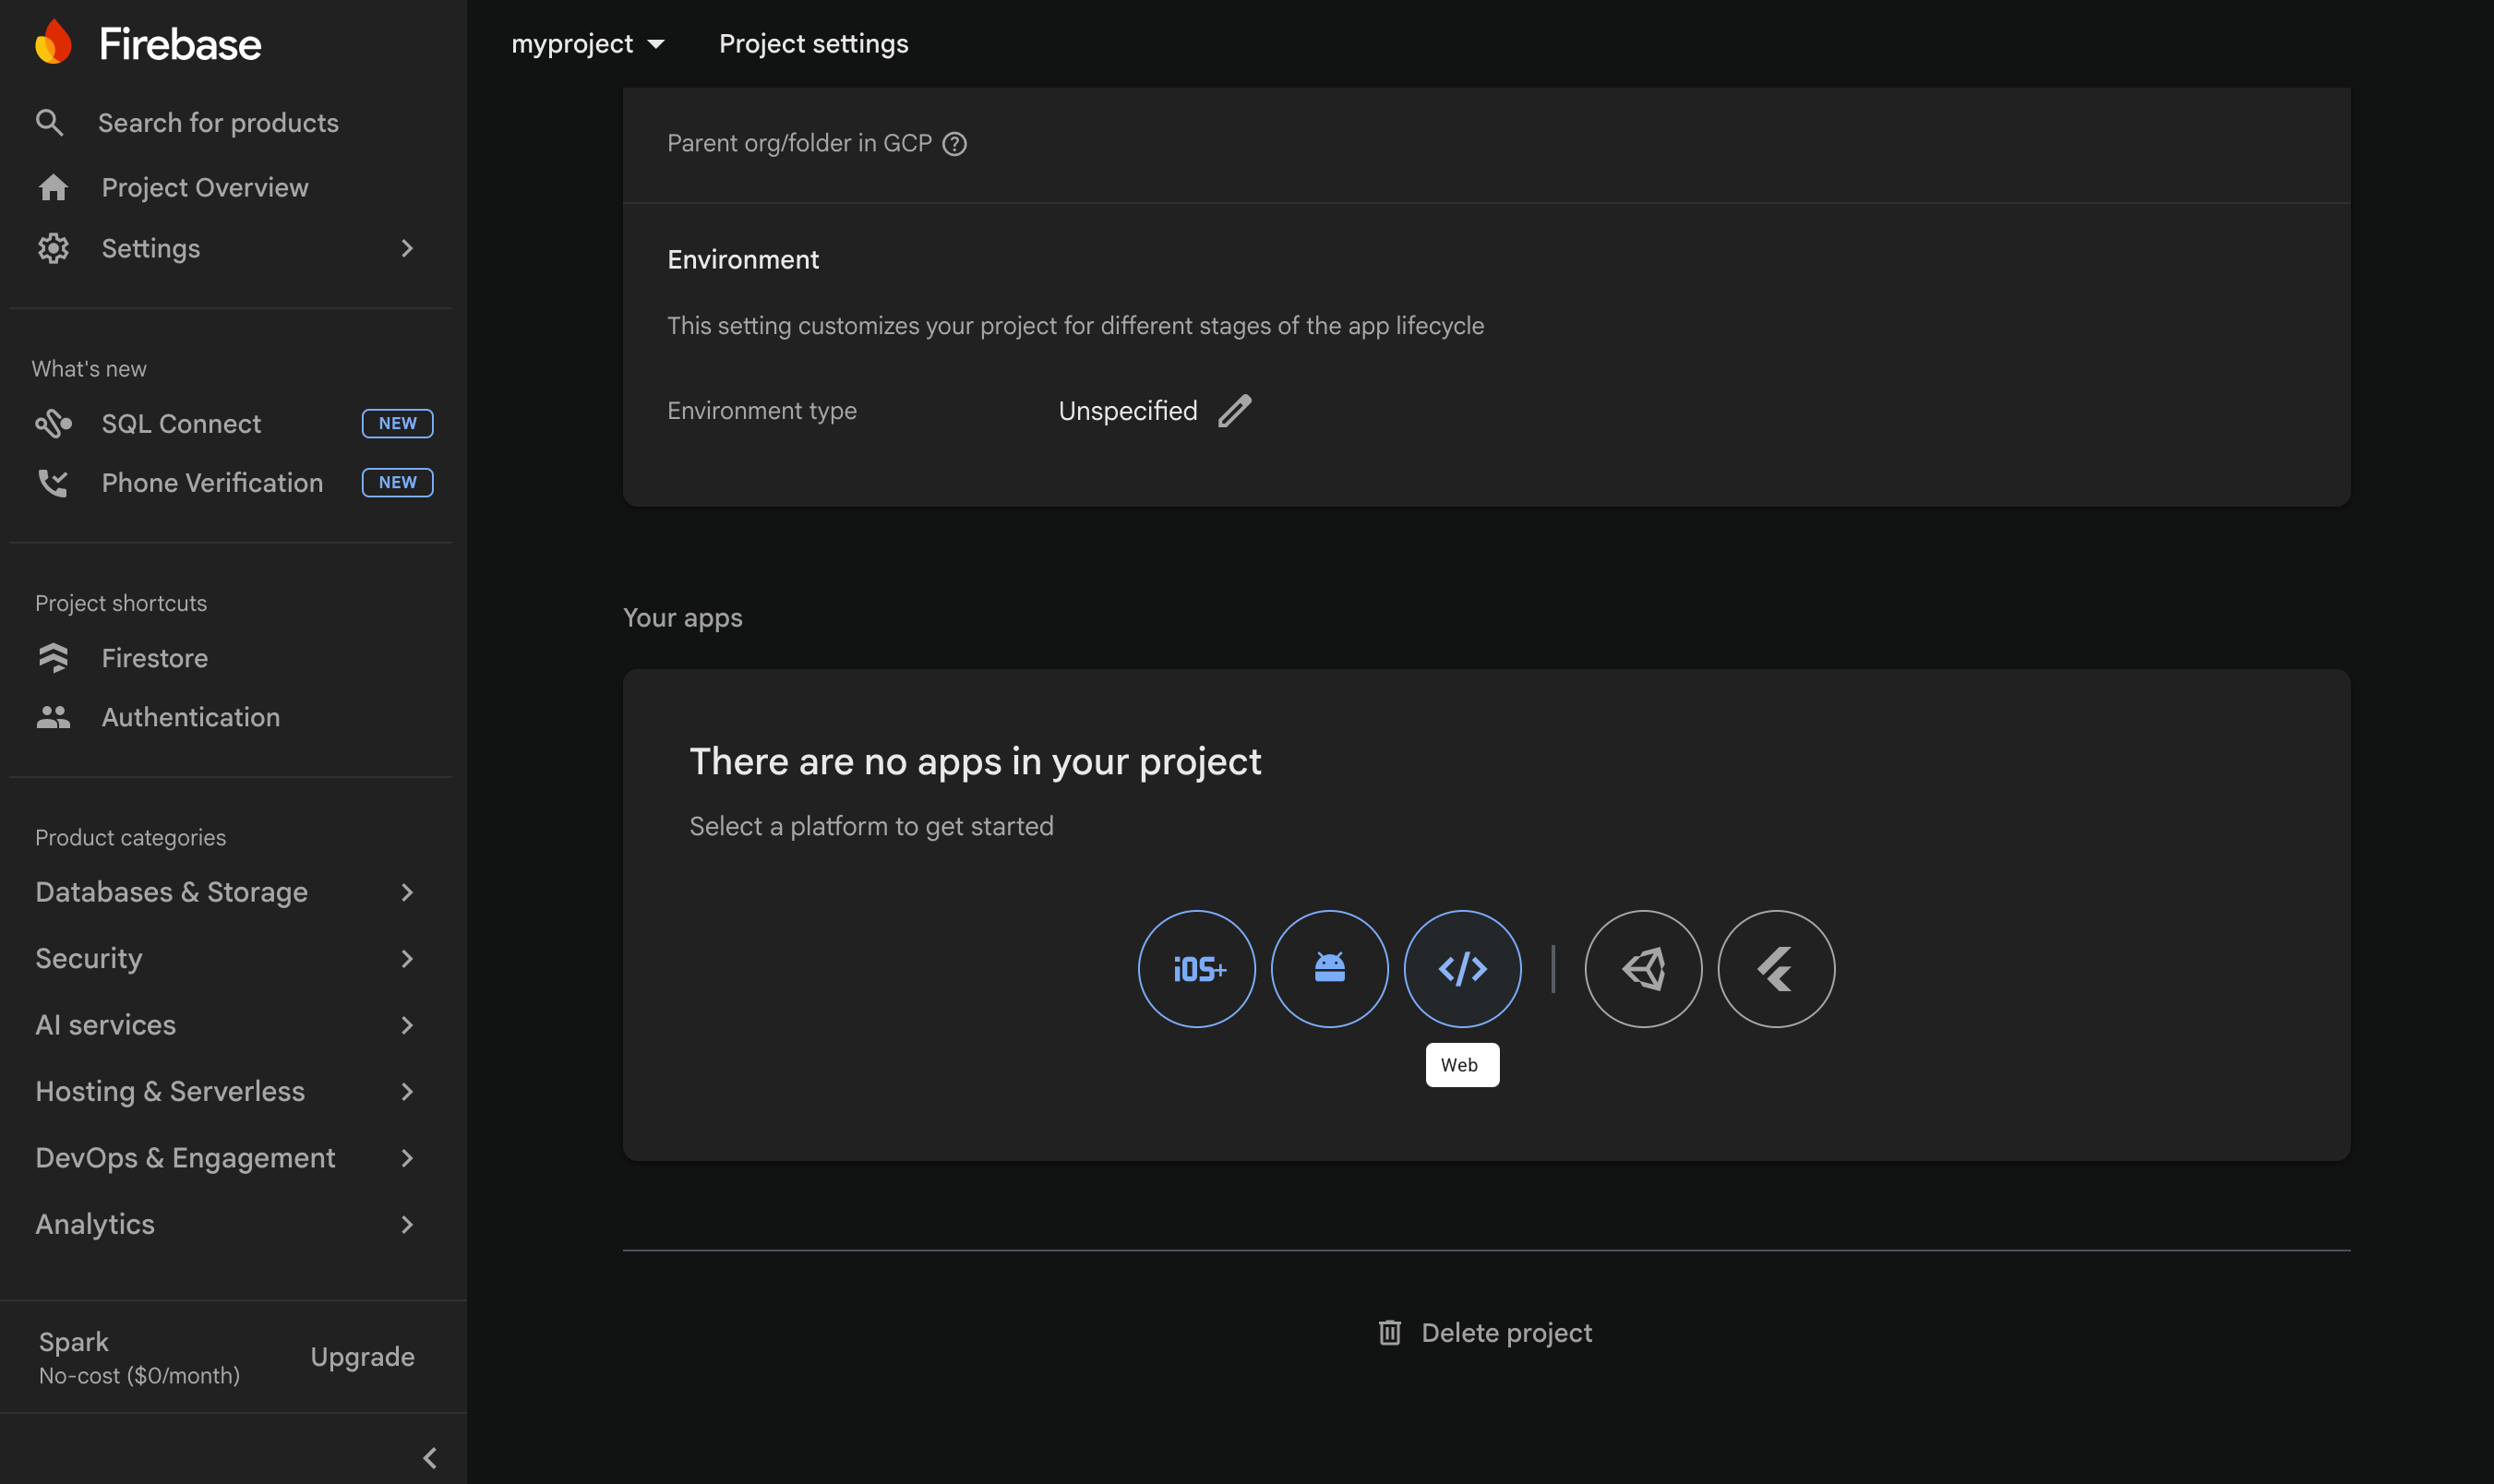Go to Firestore shortcut
This screenshot has height=1484, width=2494.
coord(155,658)
